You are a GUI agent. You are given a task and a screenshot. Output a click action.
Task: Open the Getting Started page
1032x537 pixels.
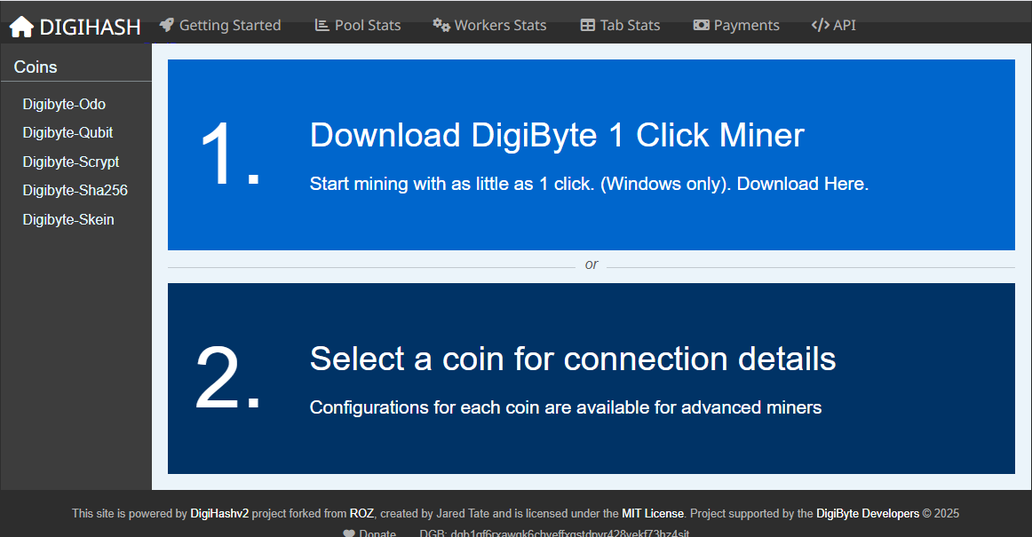click(x=220, y=25)
